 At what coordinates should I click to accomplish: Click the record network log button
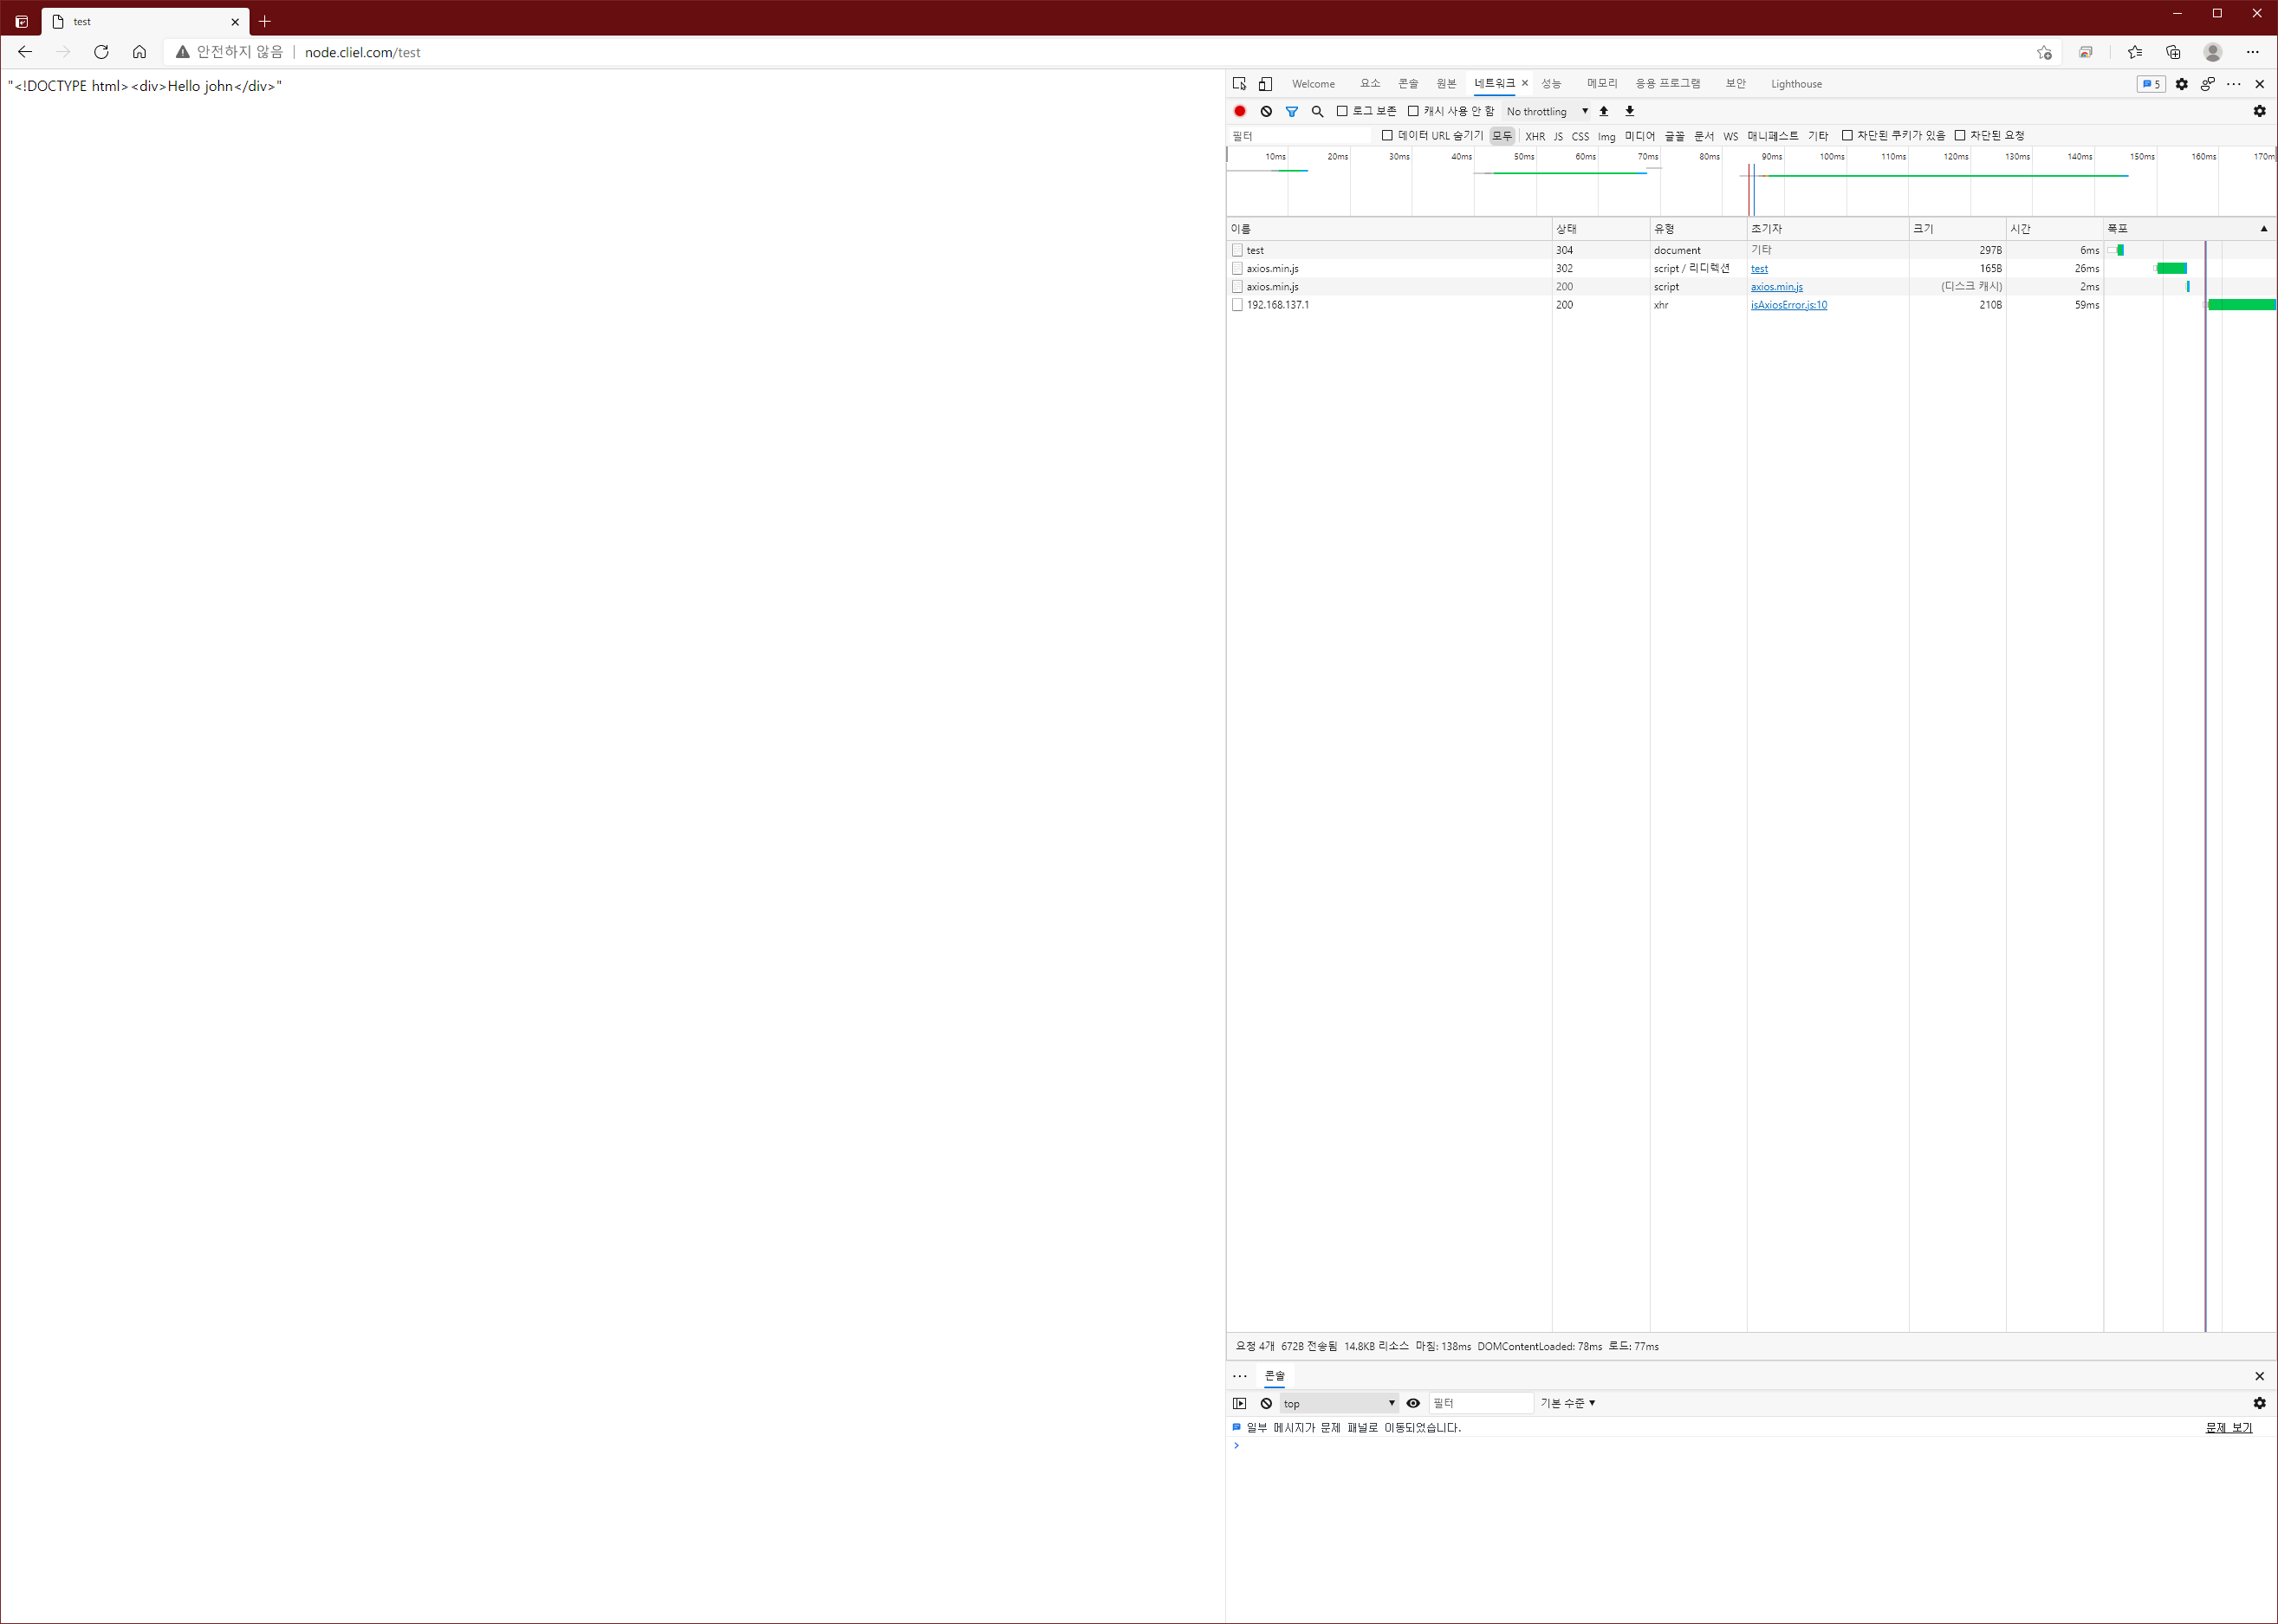tap(1240, 111)
